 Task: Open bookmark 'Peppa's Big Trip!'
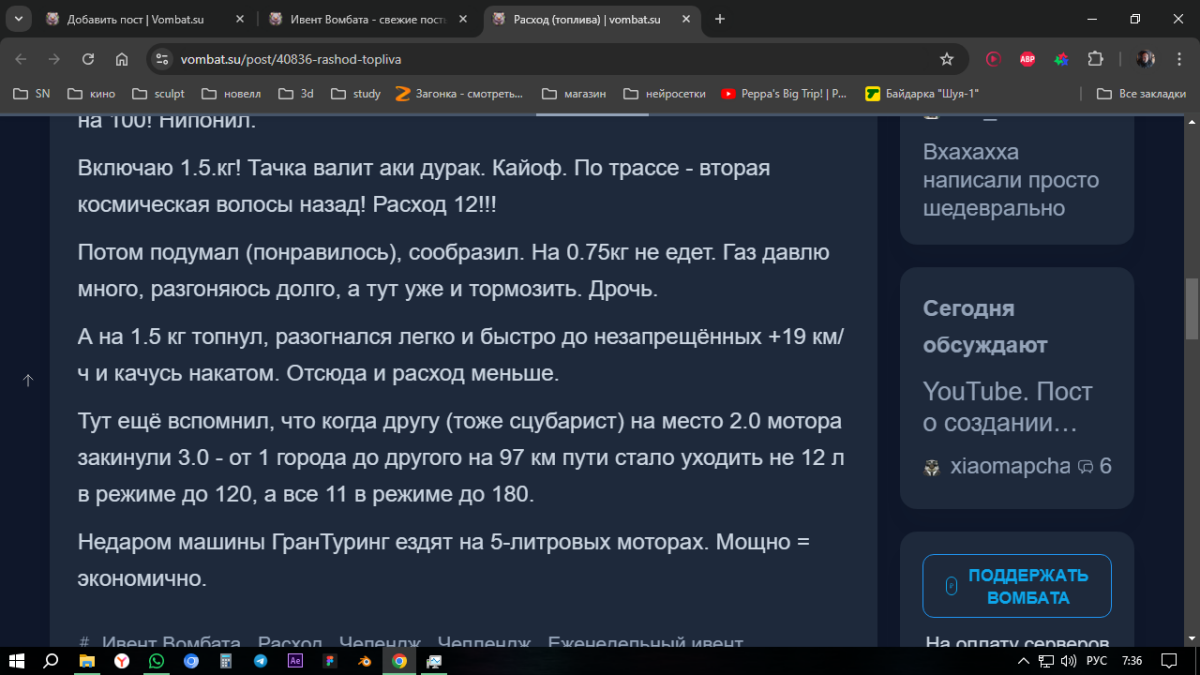[784, 94]
